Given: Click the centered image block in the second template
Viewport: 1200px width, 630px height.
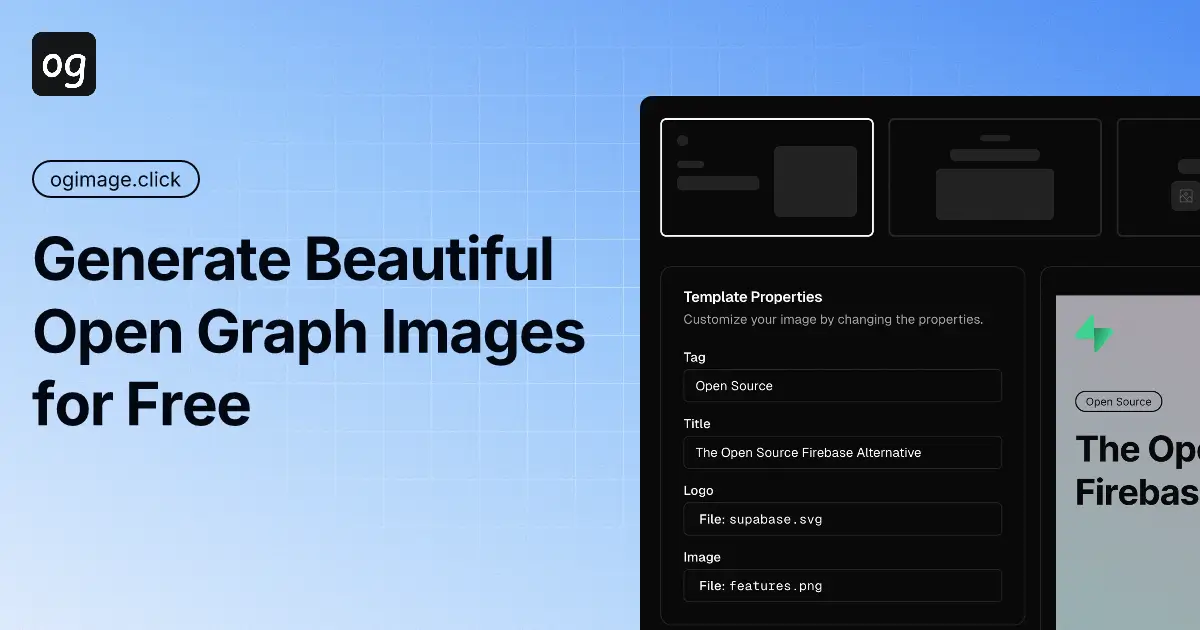Looking at the screenshot, I should pyautogui.click(x=994, y=195).
